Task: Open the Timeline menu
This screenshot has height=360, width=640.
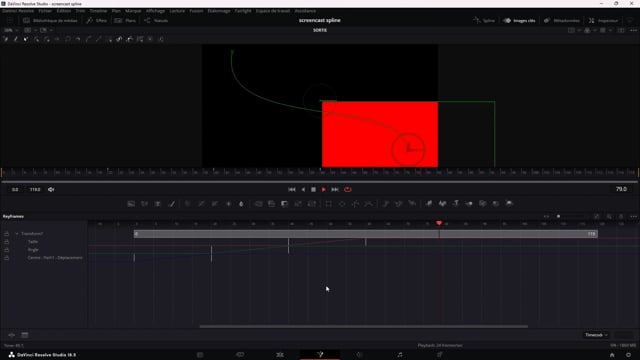Action: tap(98, 11)
